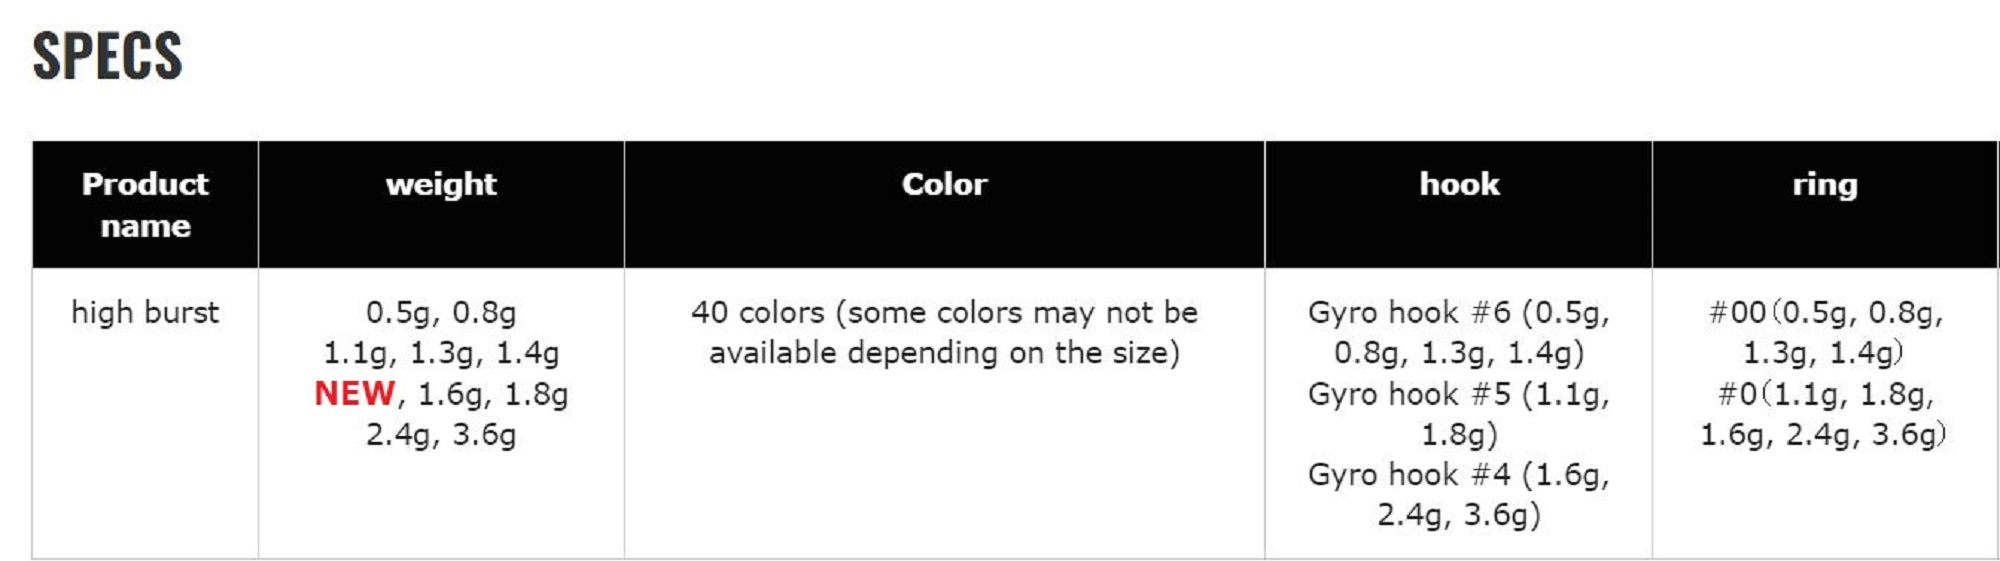Click the SPECS heading
This screenshot has width=2000, height=561.
point(107,55)
